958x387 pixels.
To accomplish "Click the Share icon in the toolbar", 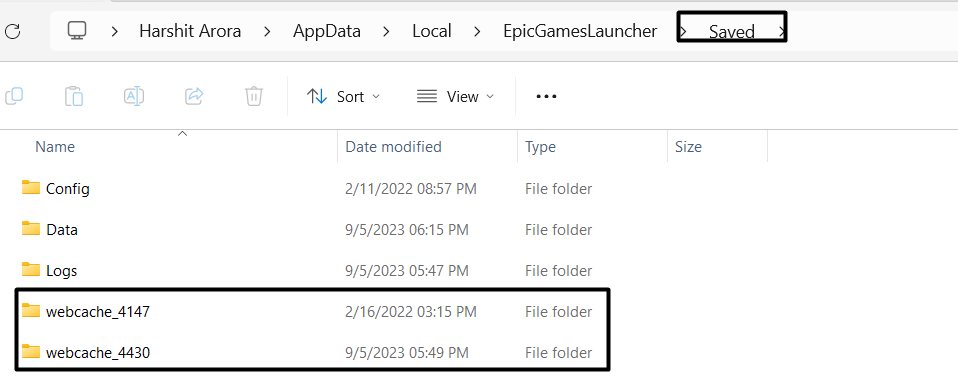I will tap(194, 96).
